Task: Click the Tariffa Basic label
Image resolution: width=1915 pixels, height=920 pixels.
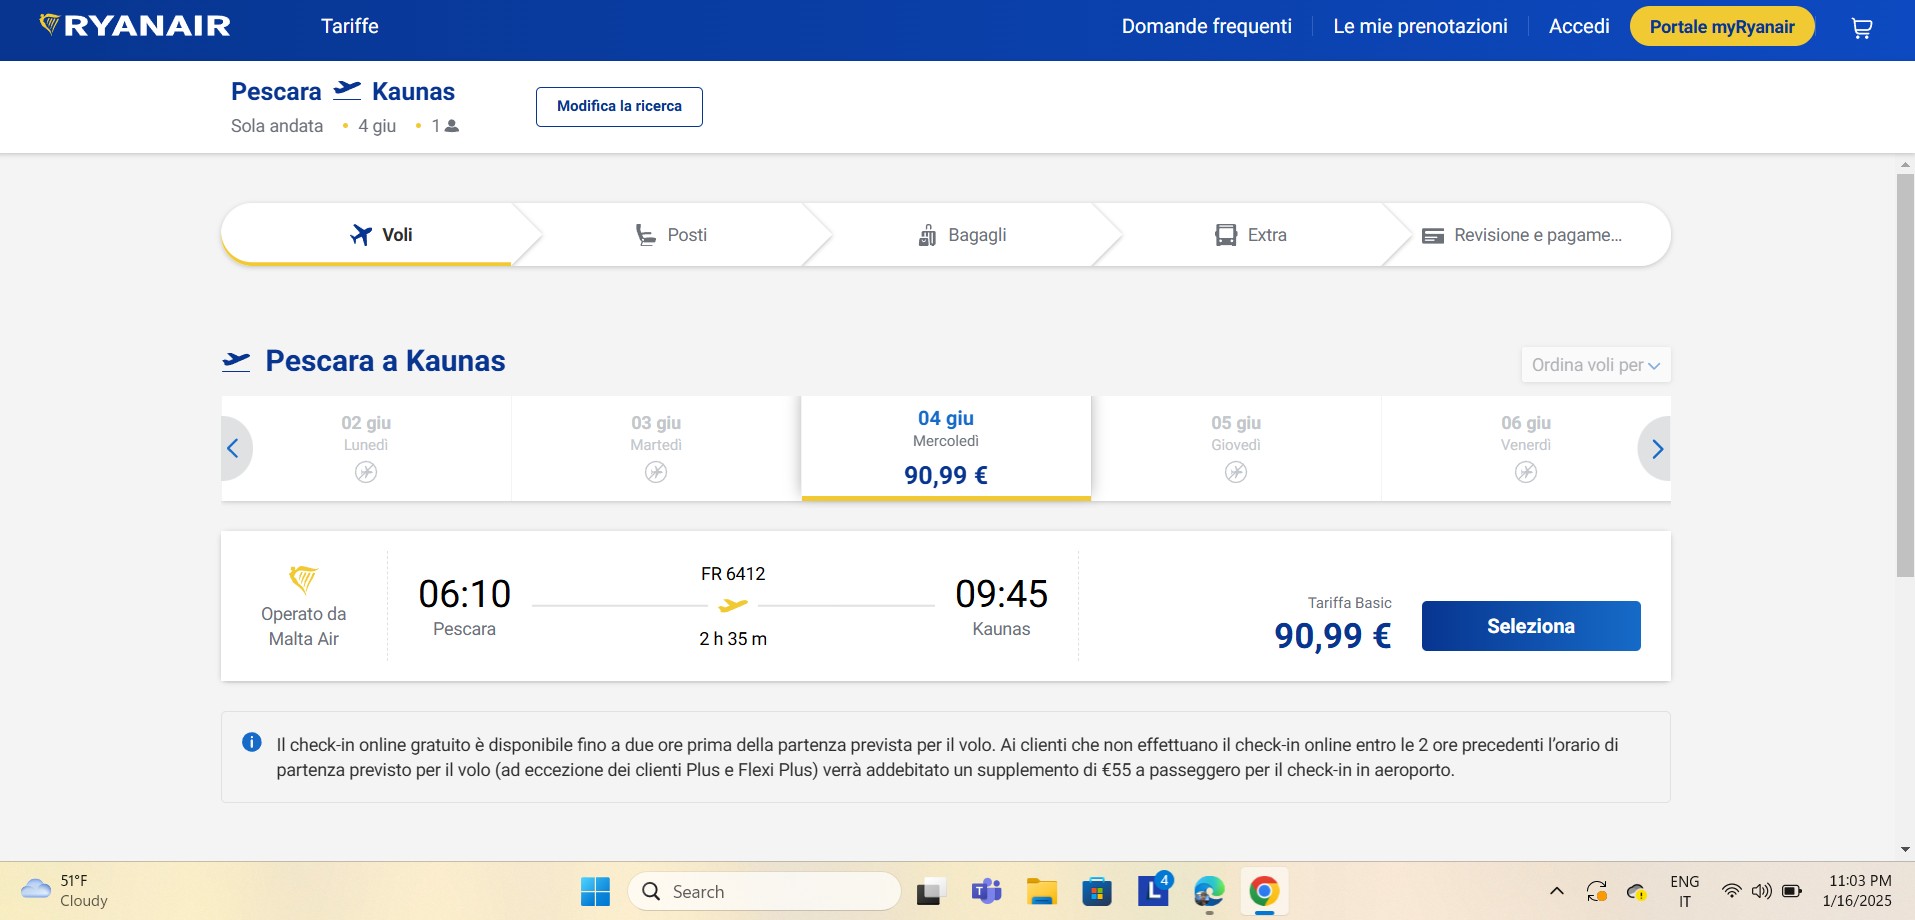Action: pyautogui.click(x=1349, y=603)
